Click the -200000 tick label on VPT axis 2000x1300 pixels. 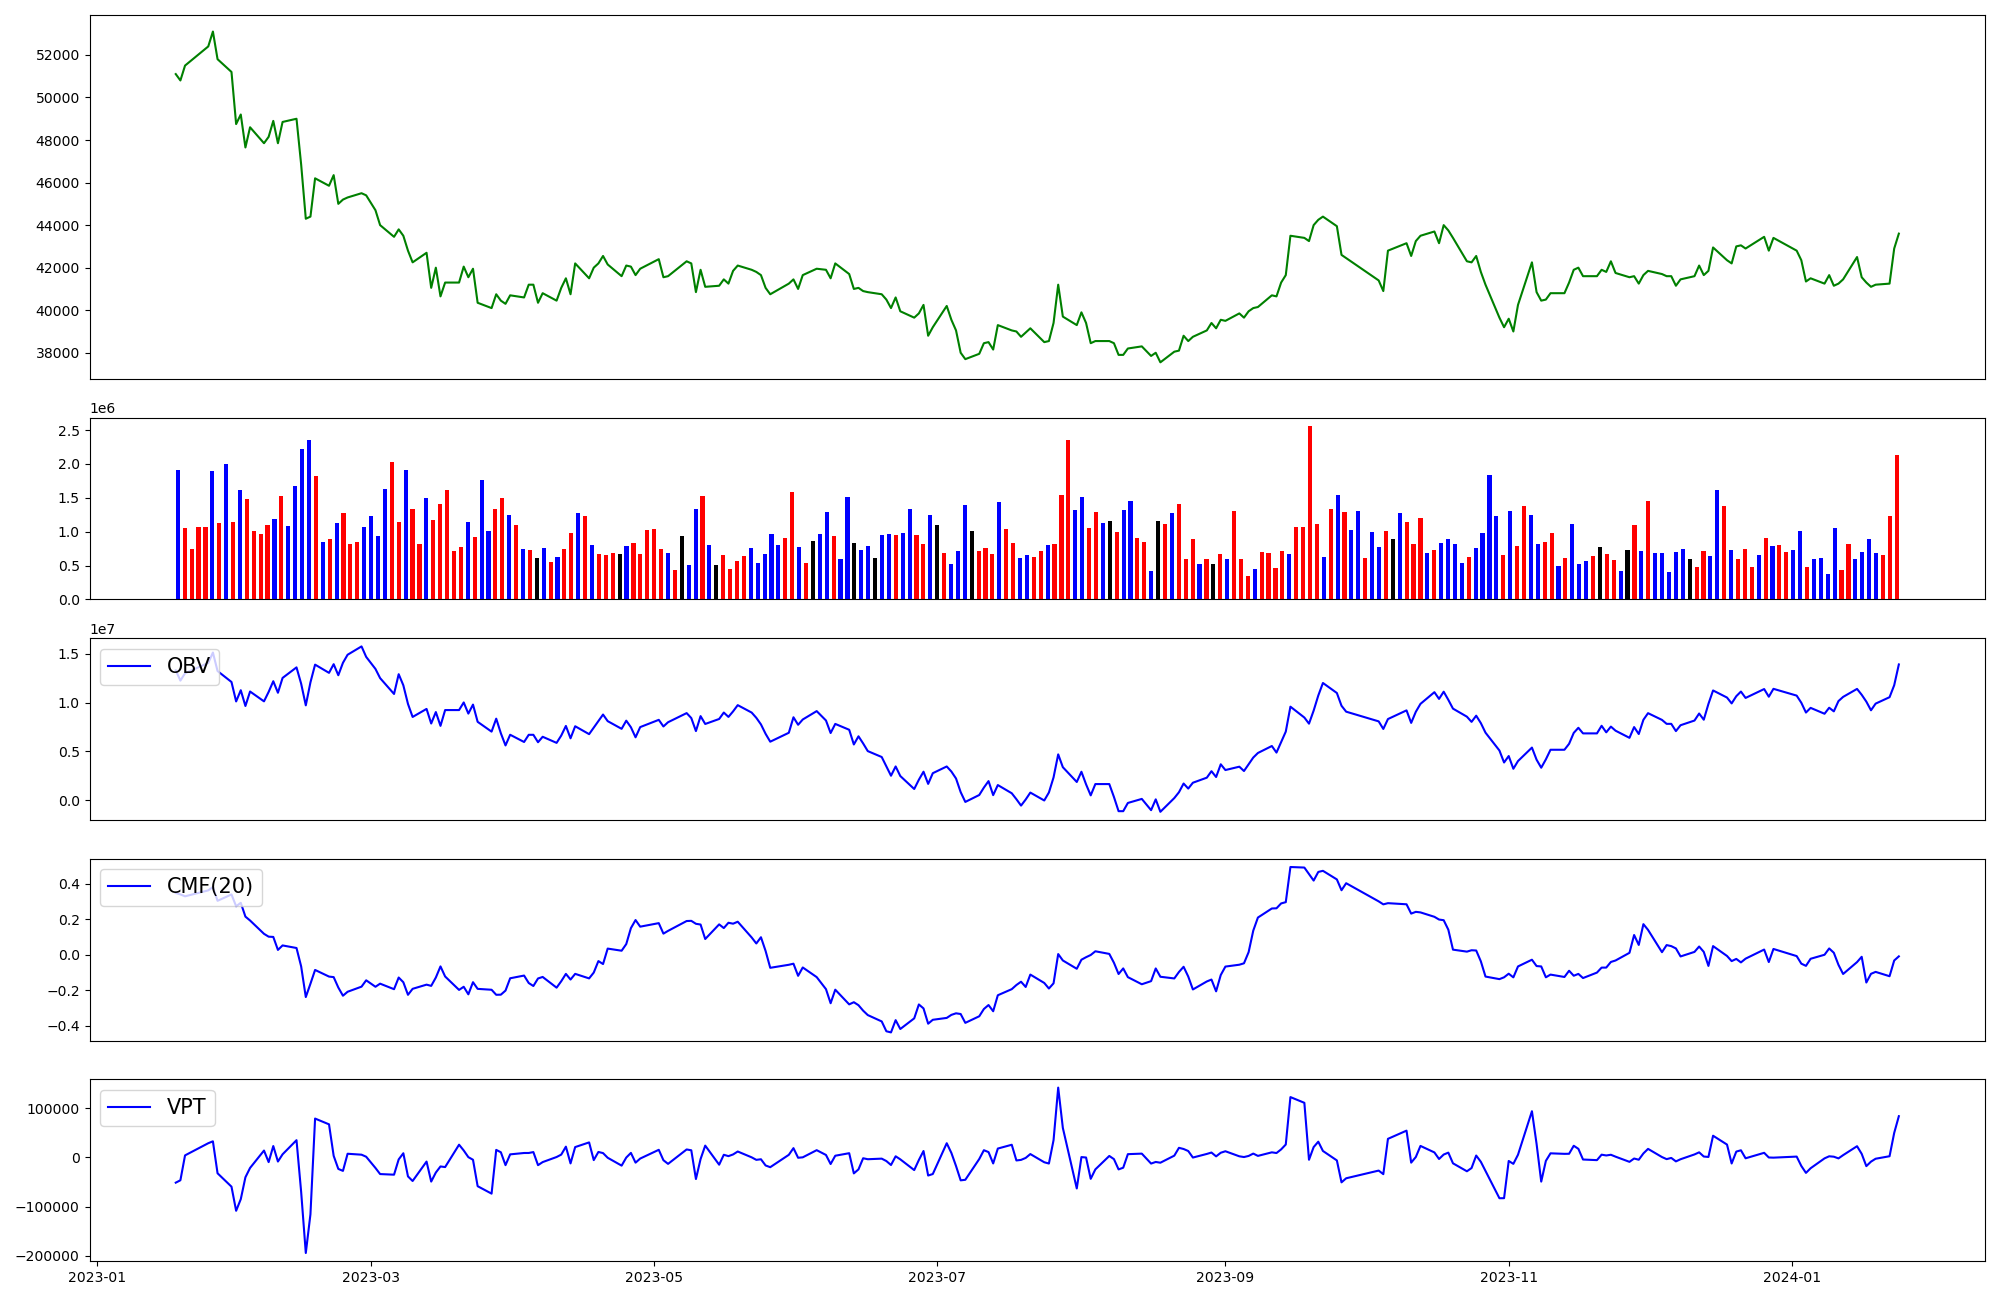pyautogui.click(x=47, y=1256)
